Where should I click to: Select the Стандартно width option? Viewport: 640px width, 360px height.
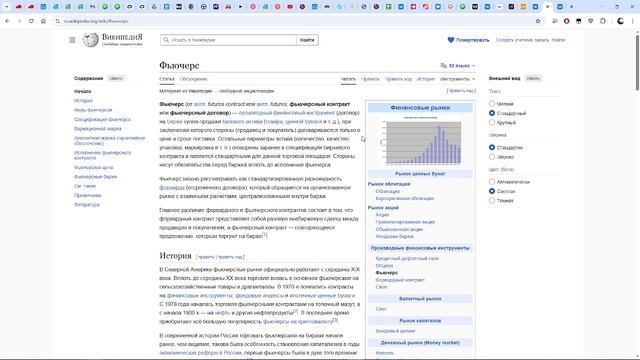click(492, 147)
